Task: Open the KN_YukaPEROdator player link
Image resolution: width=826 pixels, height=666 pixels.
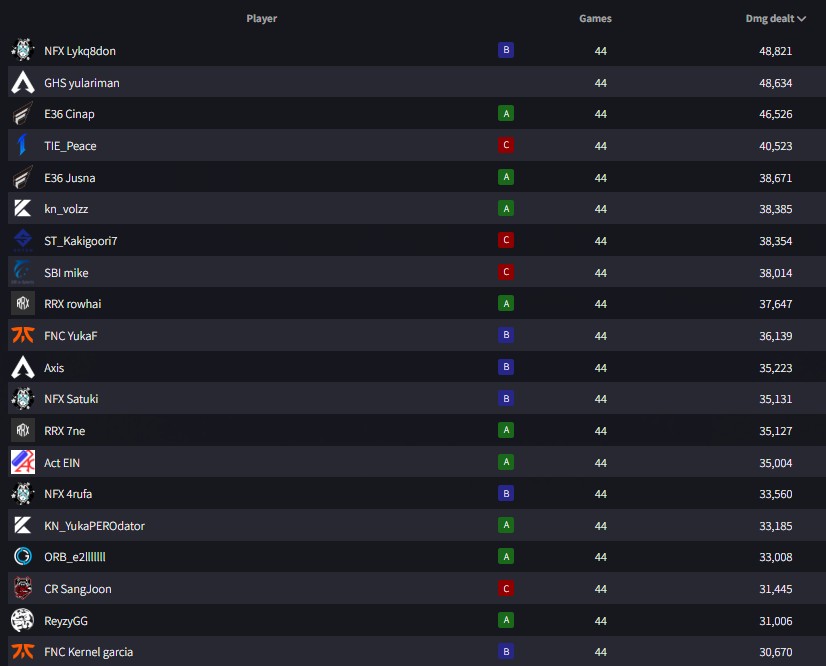Action: pyautogui.click(x=94, y=526)
